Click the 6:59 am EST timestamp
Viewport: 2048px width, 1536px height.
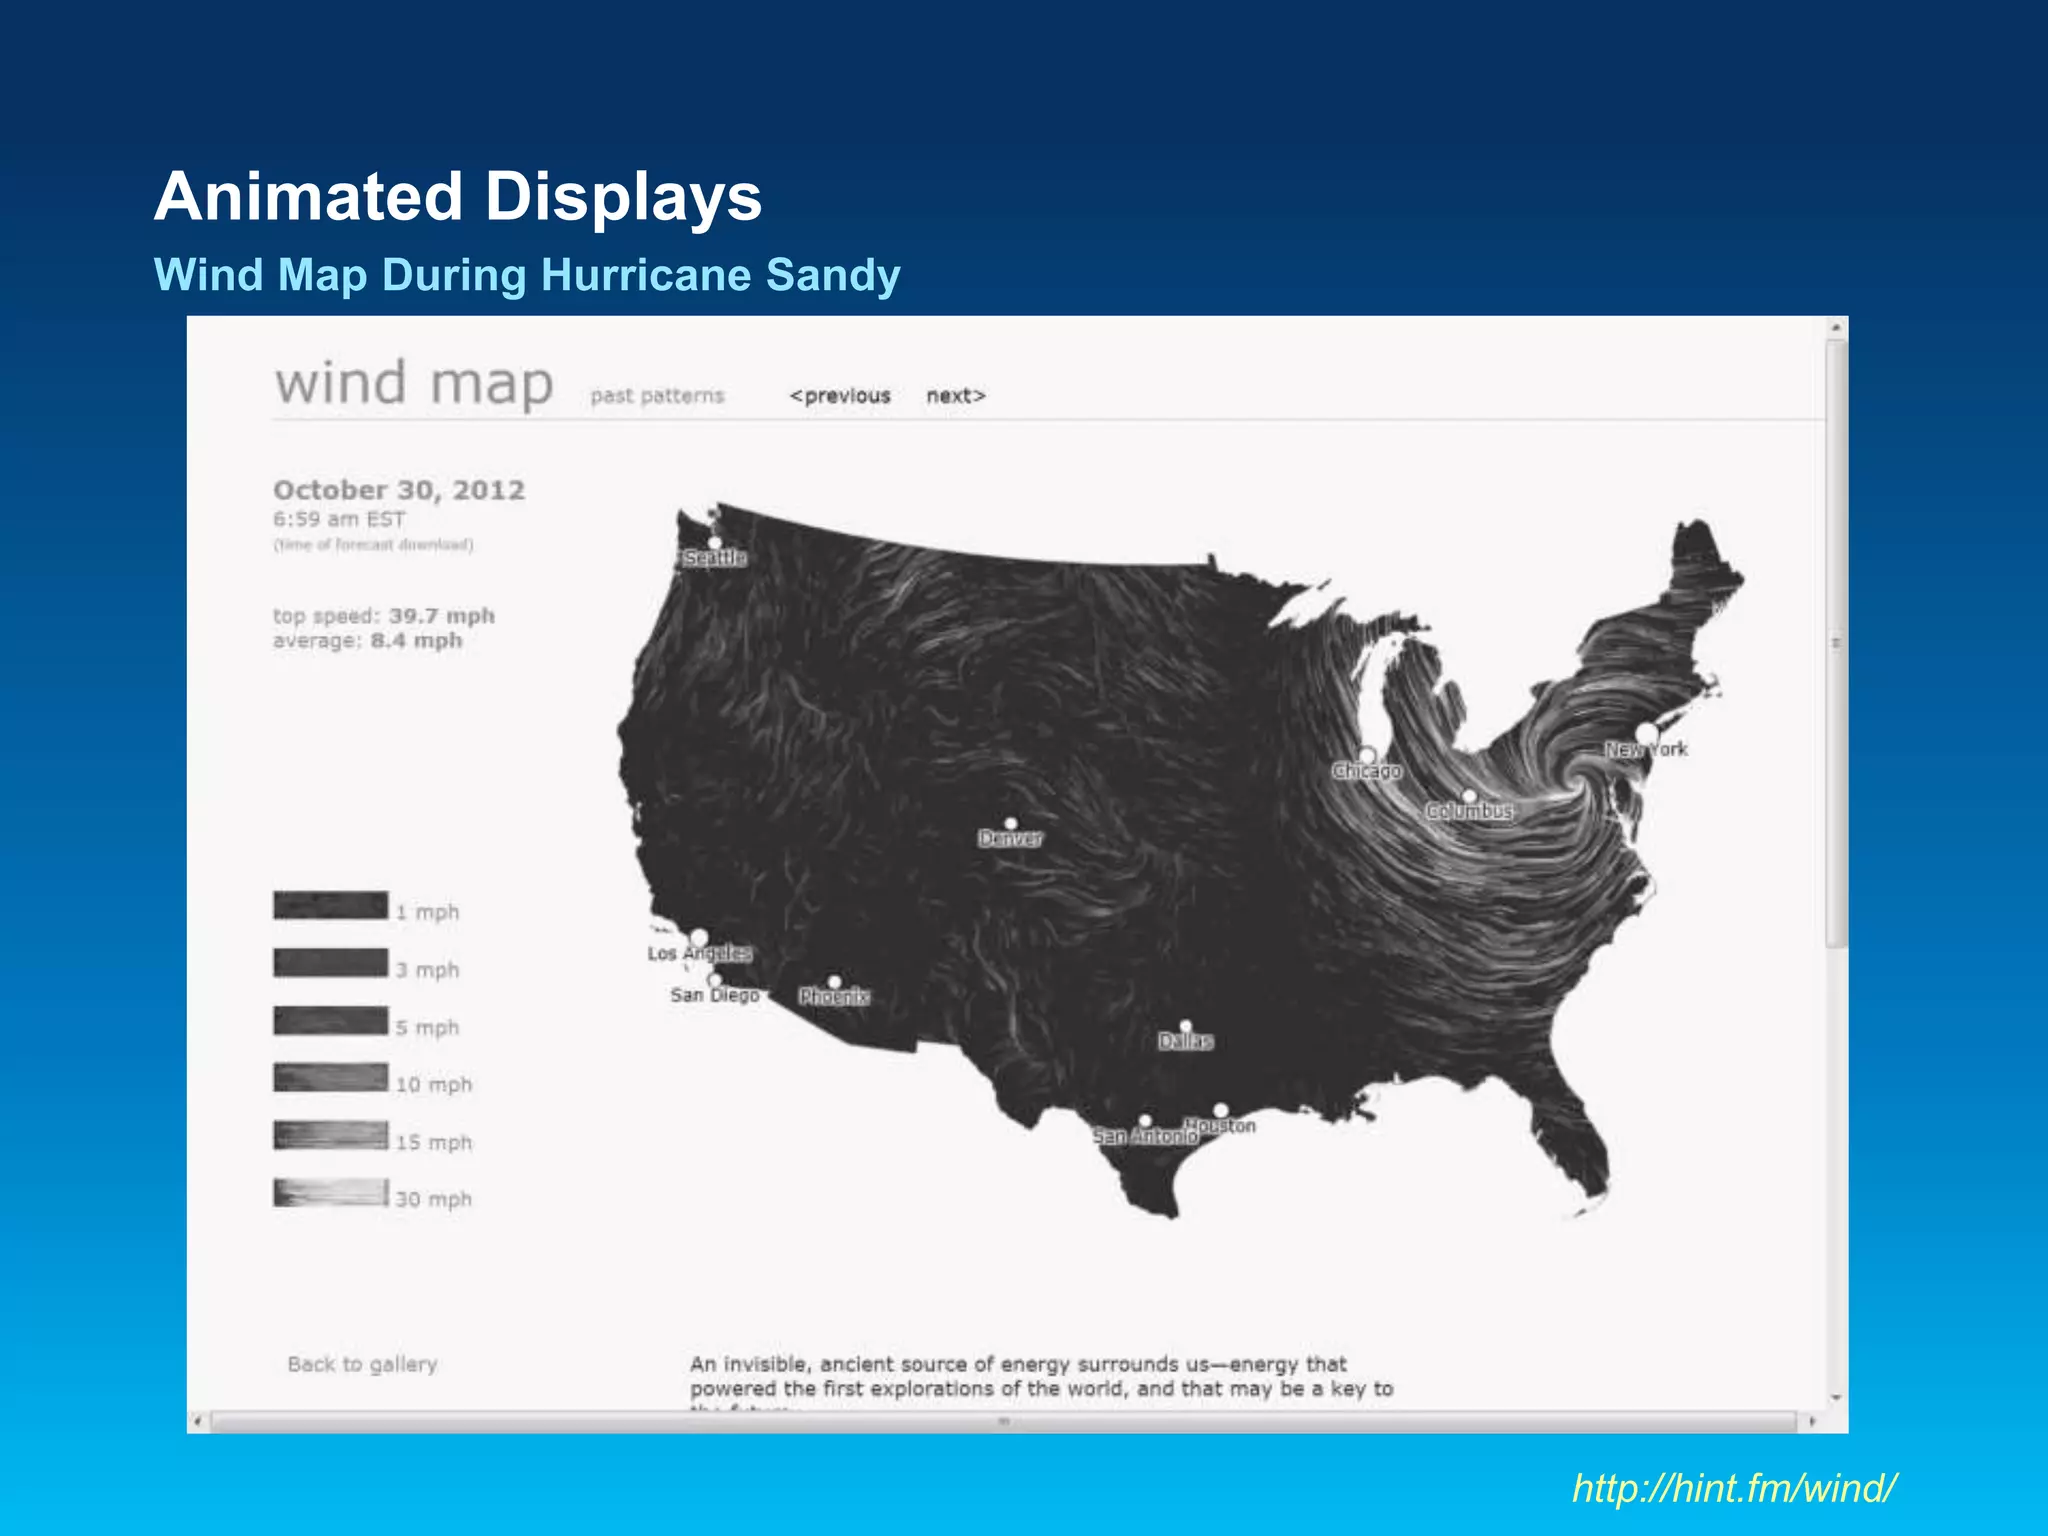[339, 519]
